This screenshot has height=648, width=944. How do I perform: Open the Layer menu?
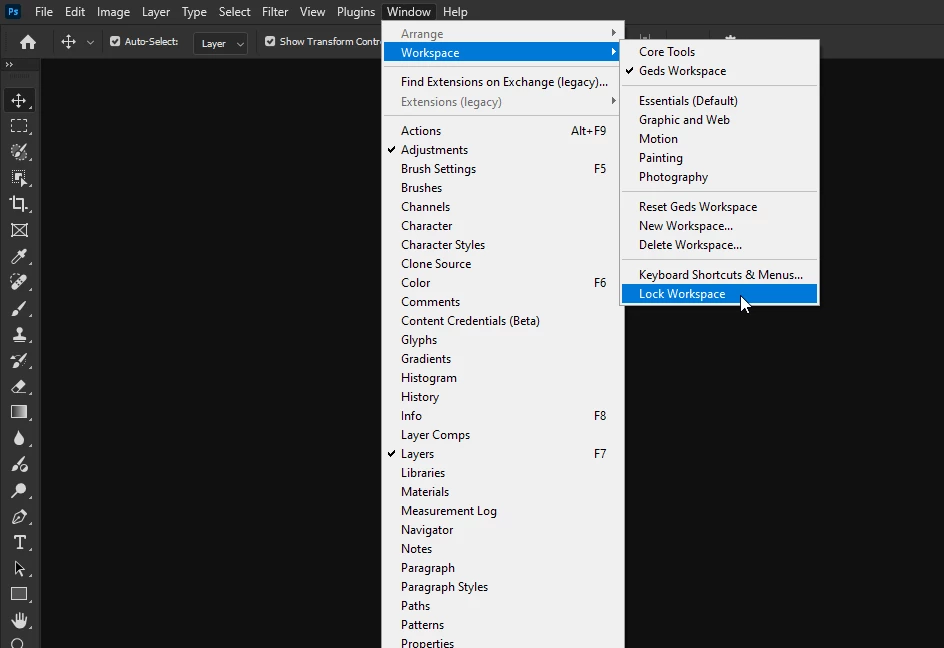click(155, 12)
